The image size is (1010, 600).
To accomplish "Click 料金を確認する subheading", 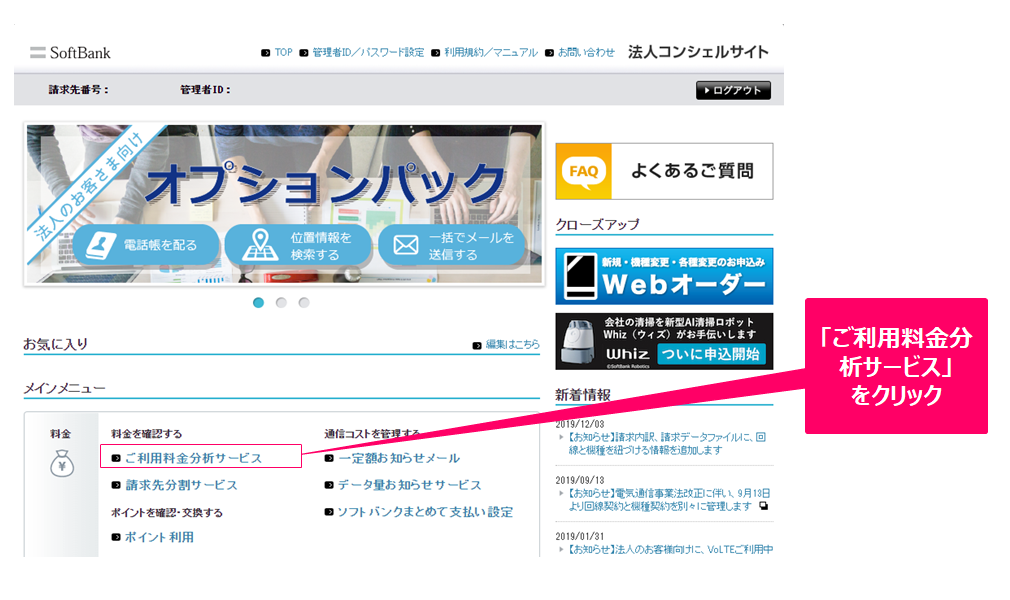I will coord(146,434).
